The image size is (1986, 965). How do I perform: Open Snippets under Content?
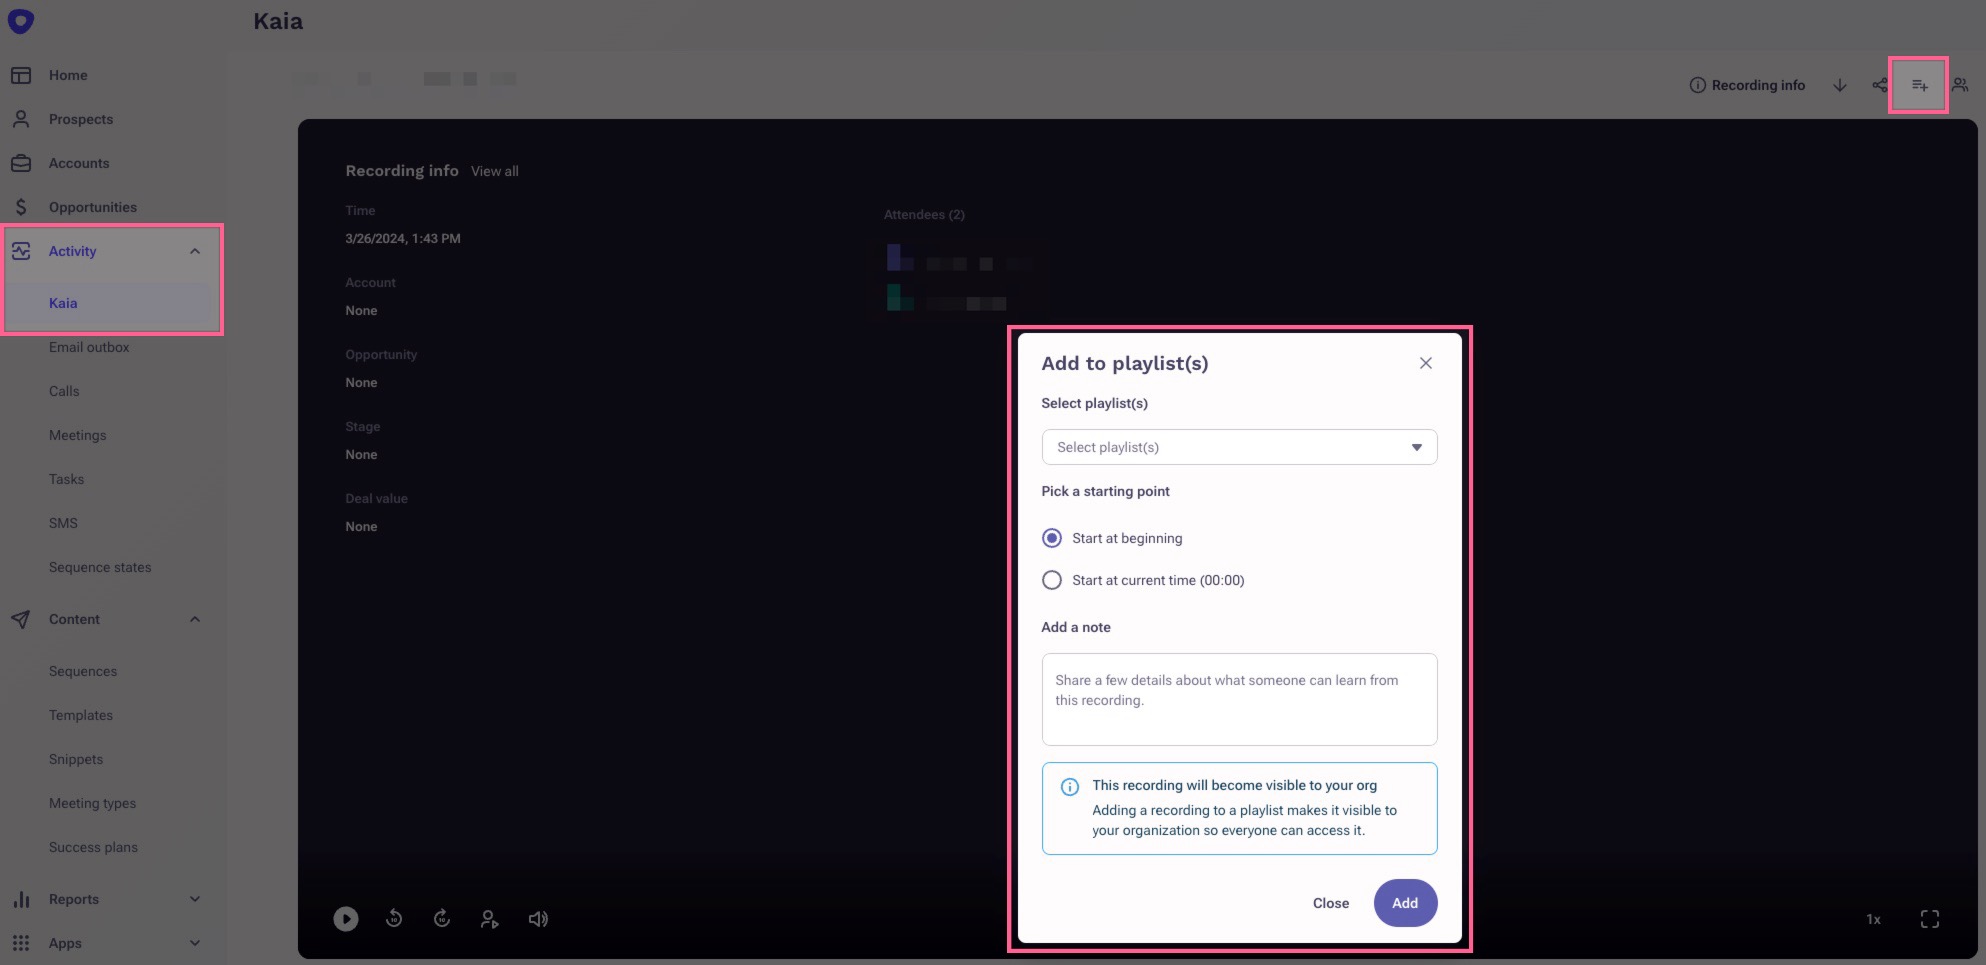76,759
